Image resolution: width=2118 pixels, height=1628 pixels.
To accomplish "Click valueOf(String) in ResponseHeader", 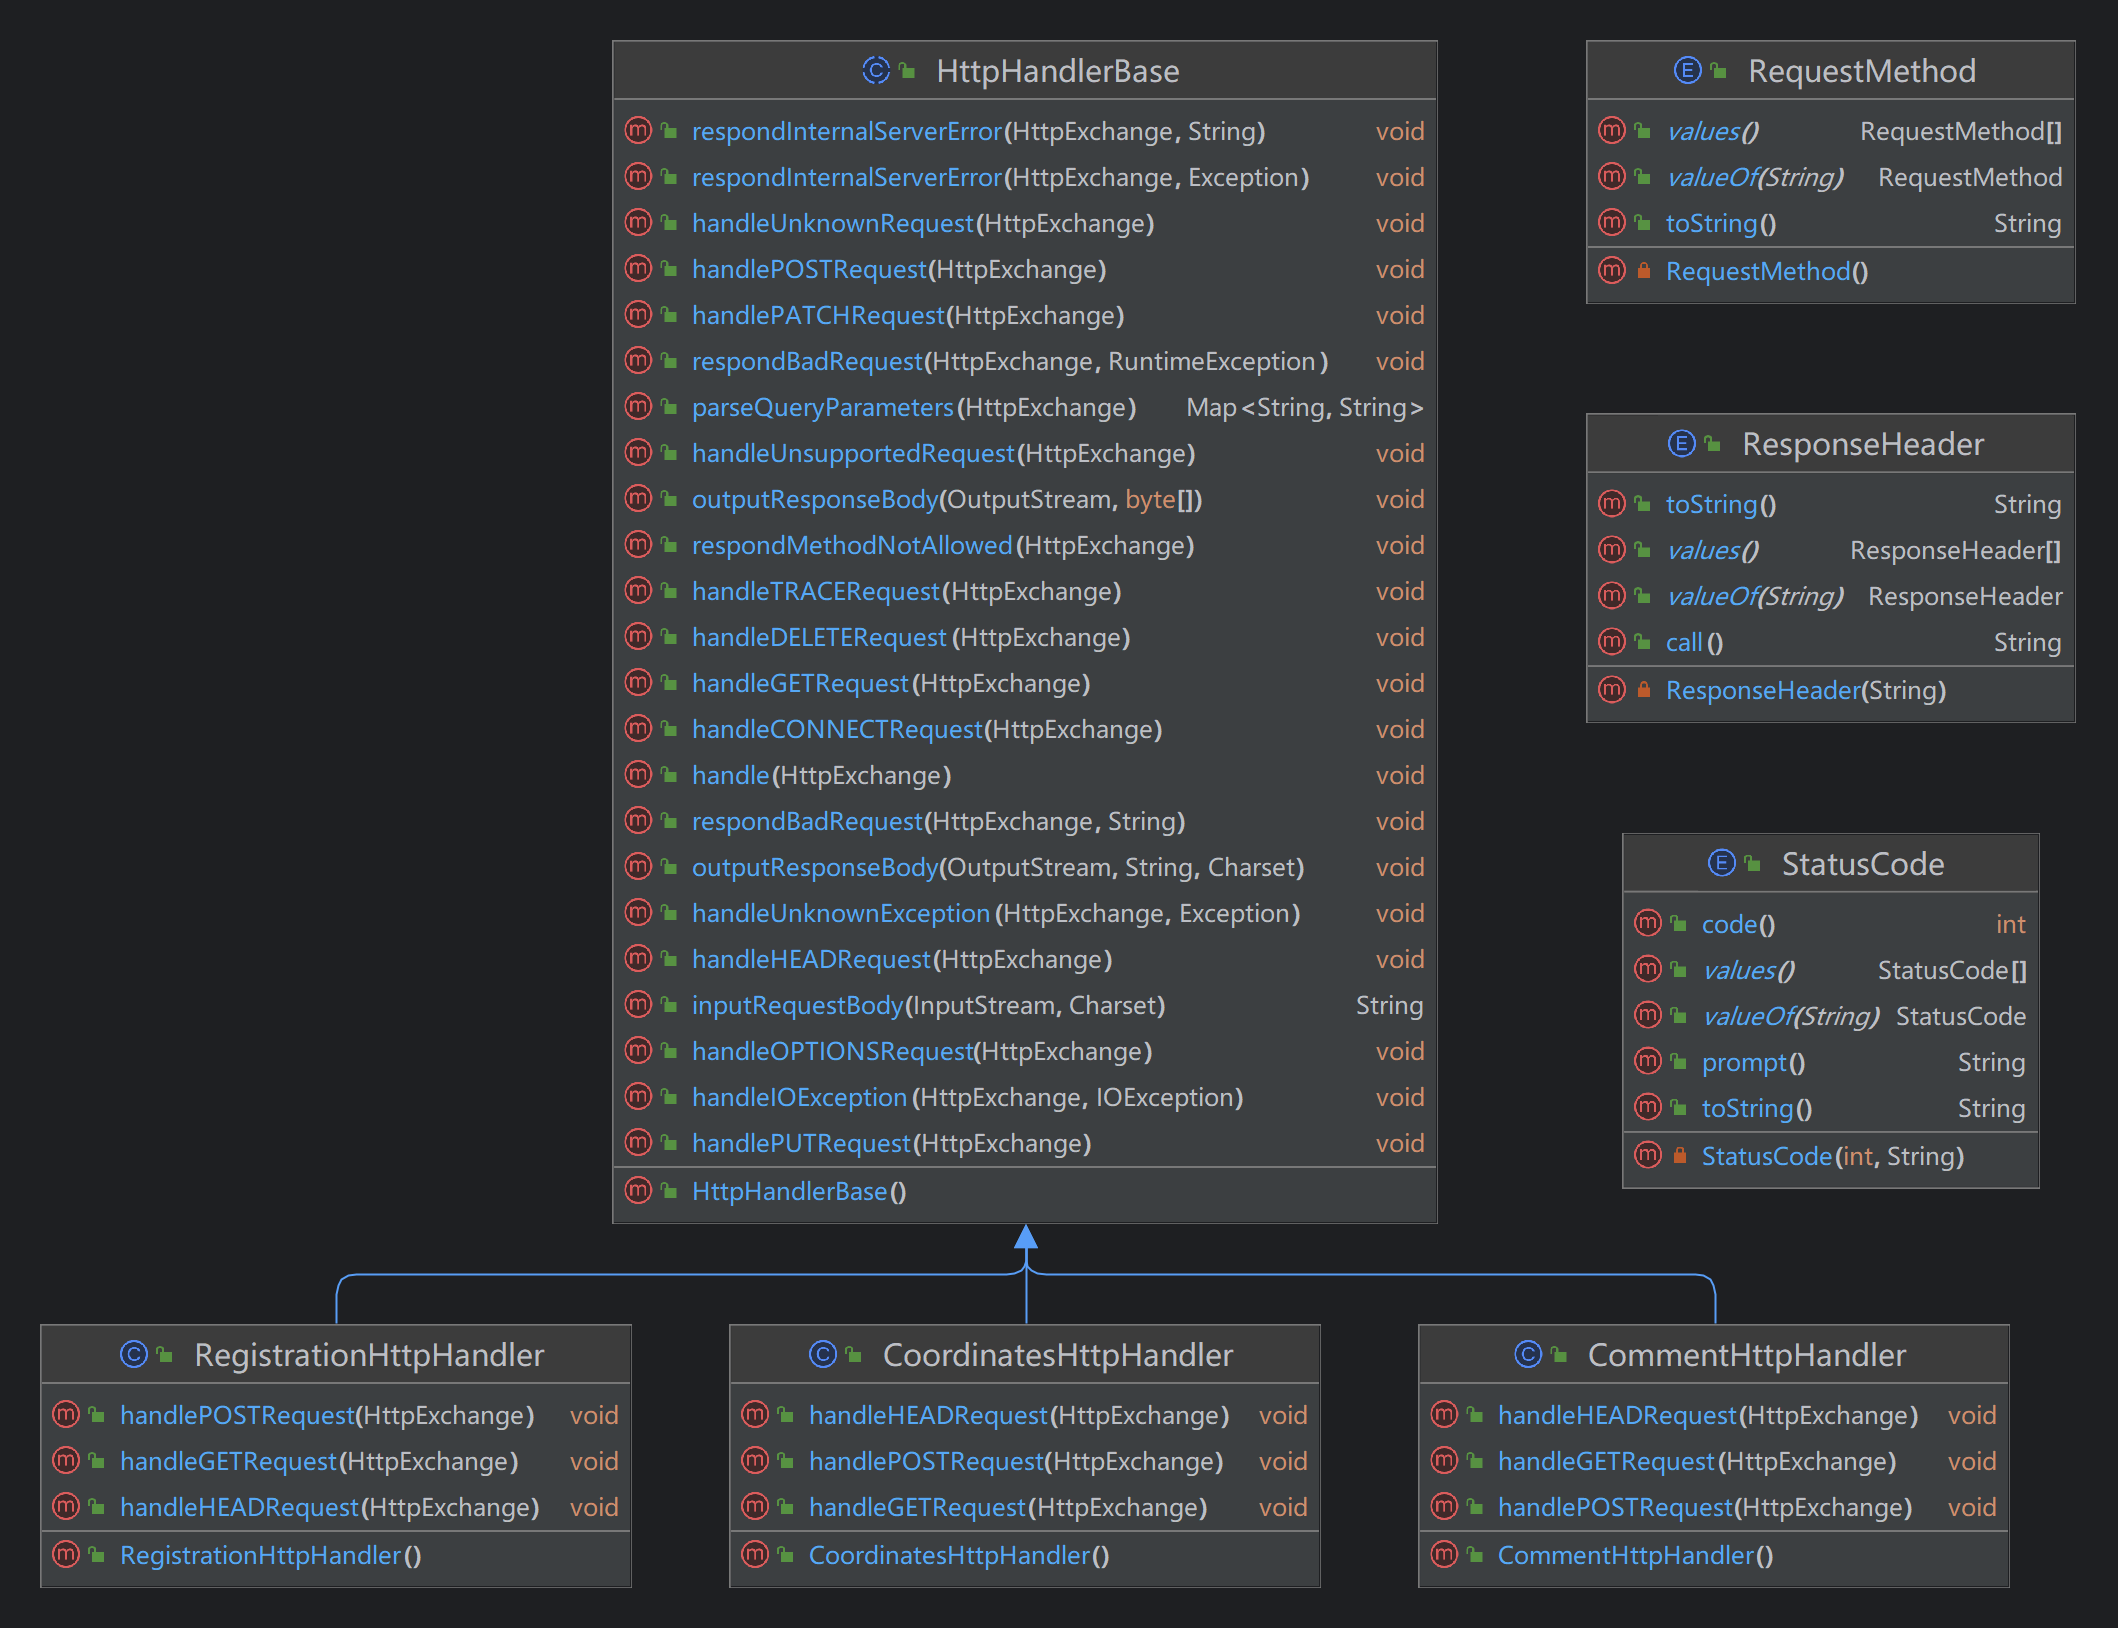I will pyautogui.click(x=1754, y=596).
